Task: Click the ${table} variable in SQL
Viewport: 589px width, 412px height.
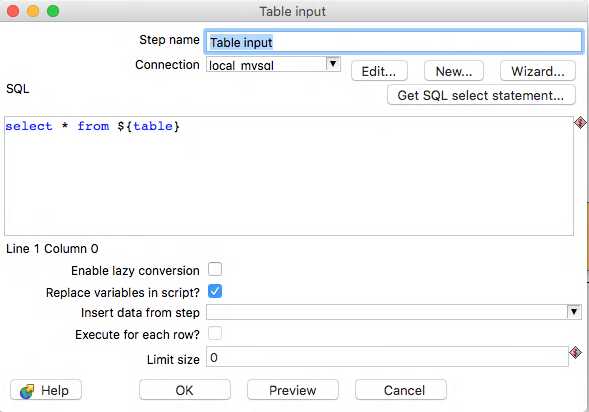Action: pyautogui.click(x=148, y=126)
